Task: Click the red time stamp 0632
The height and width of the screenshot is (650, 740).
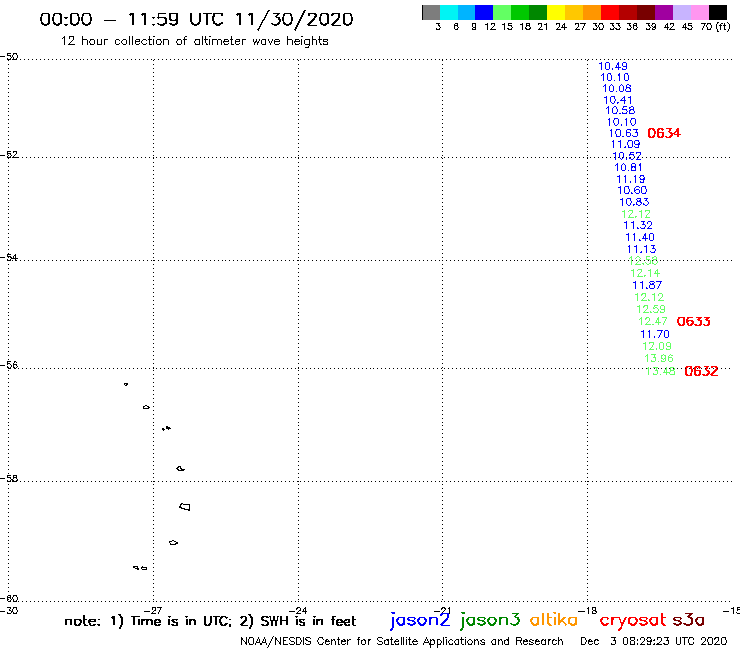Action: 701,371
